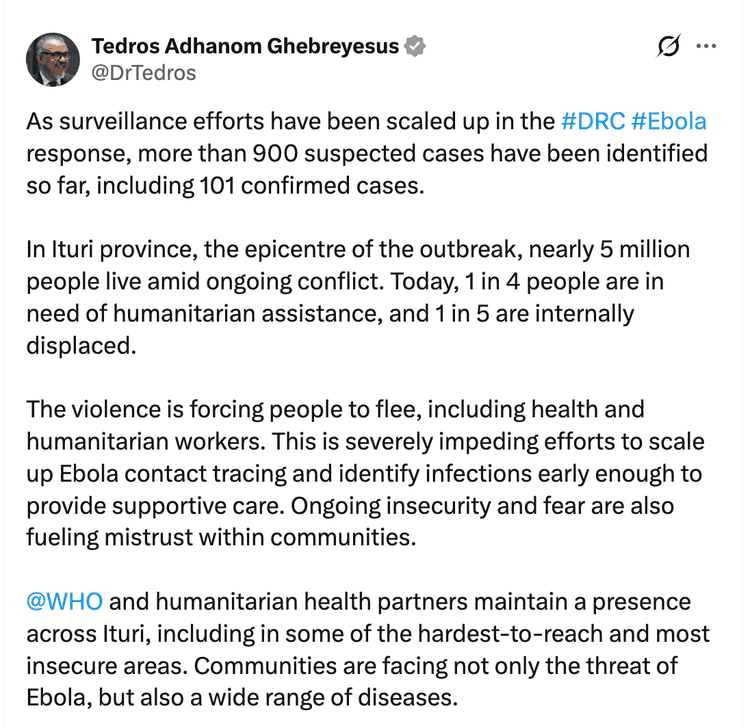Open the Grok explain-post icon

tap(668, 46)
